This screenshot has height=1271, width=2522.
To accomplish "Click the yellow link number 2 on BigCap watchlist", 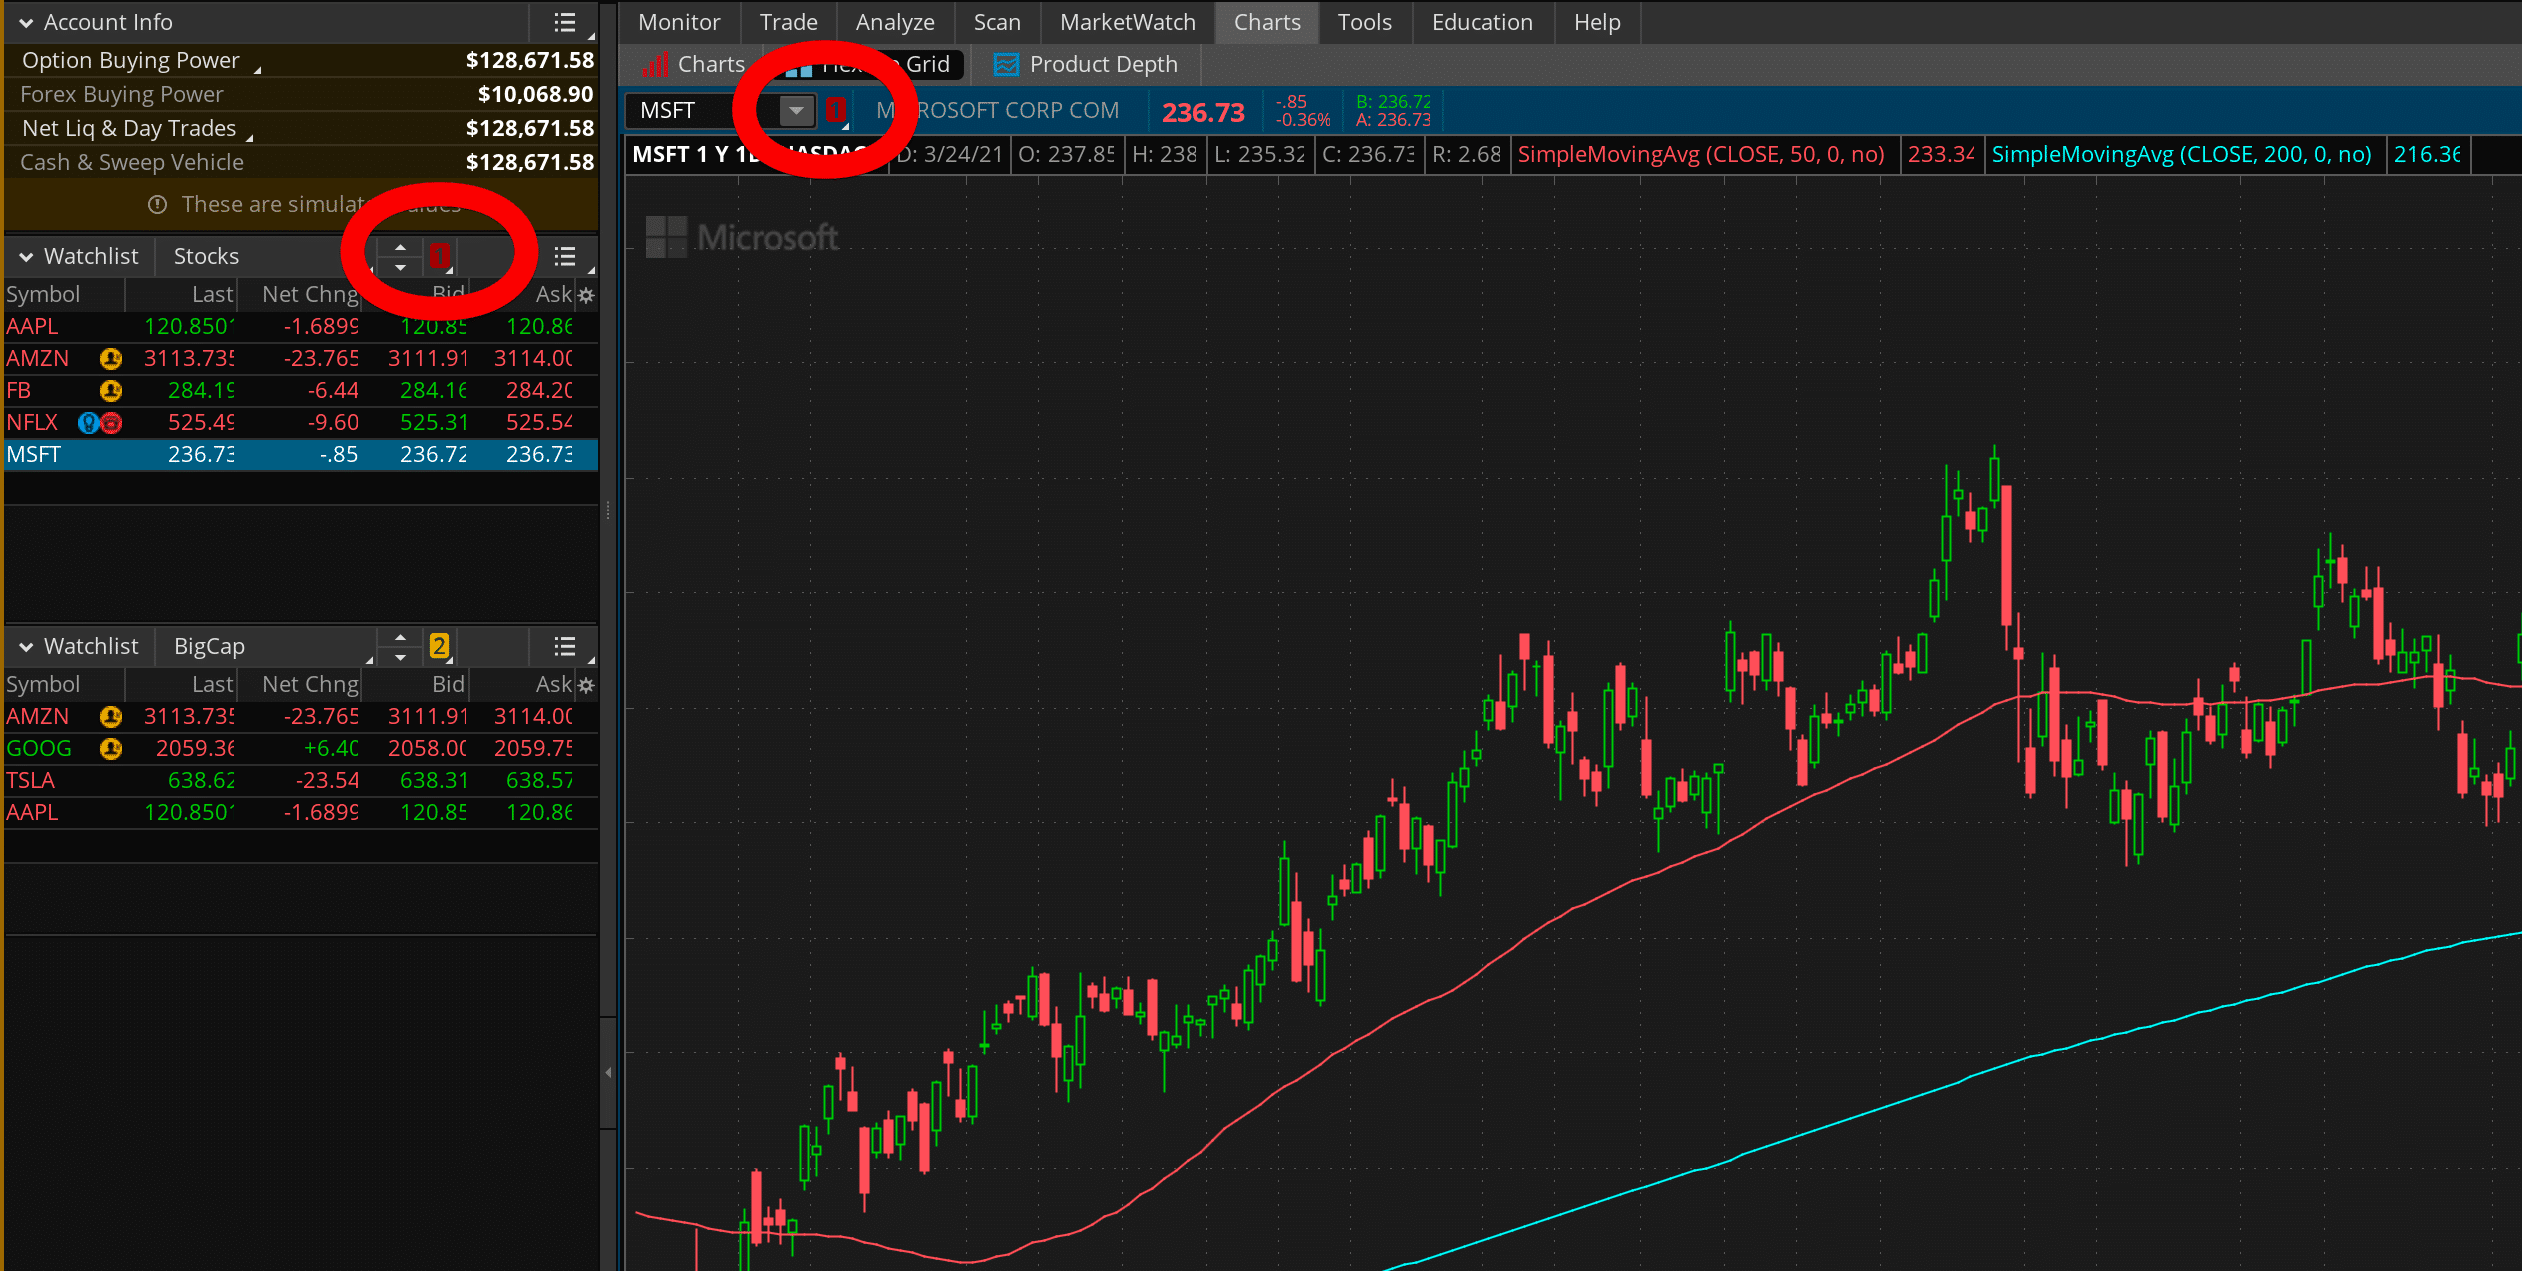I will [x=439, y=646].
